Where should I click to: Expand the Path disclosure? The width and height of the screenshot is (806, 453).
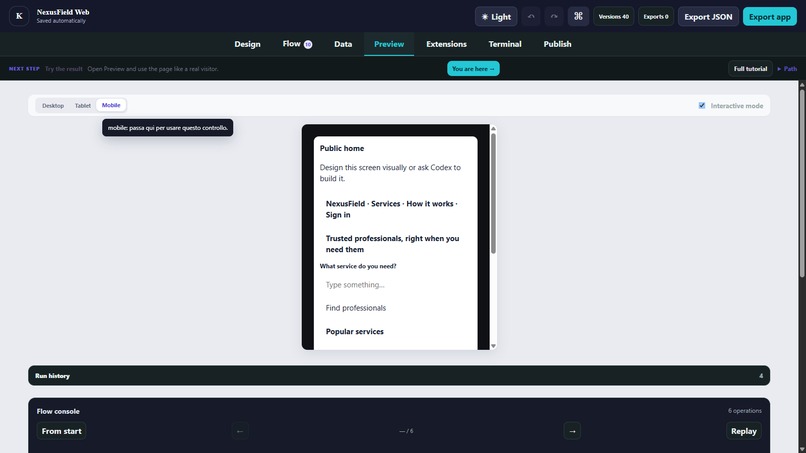point(787,68)
